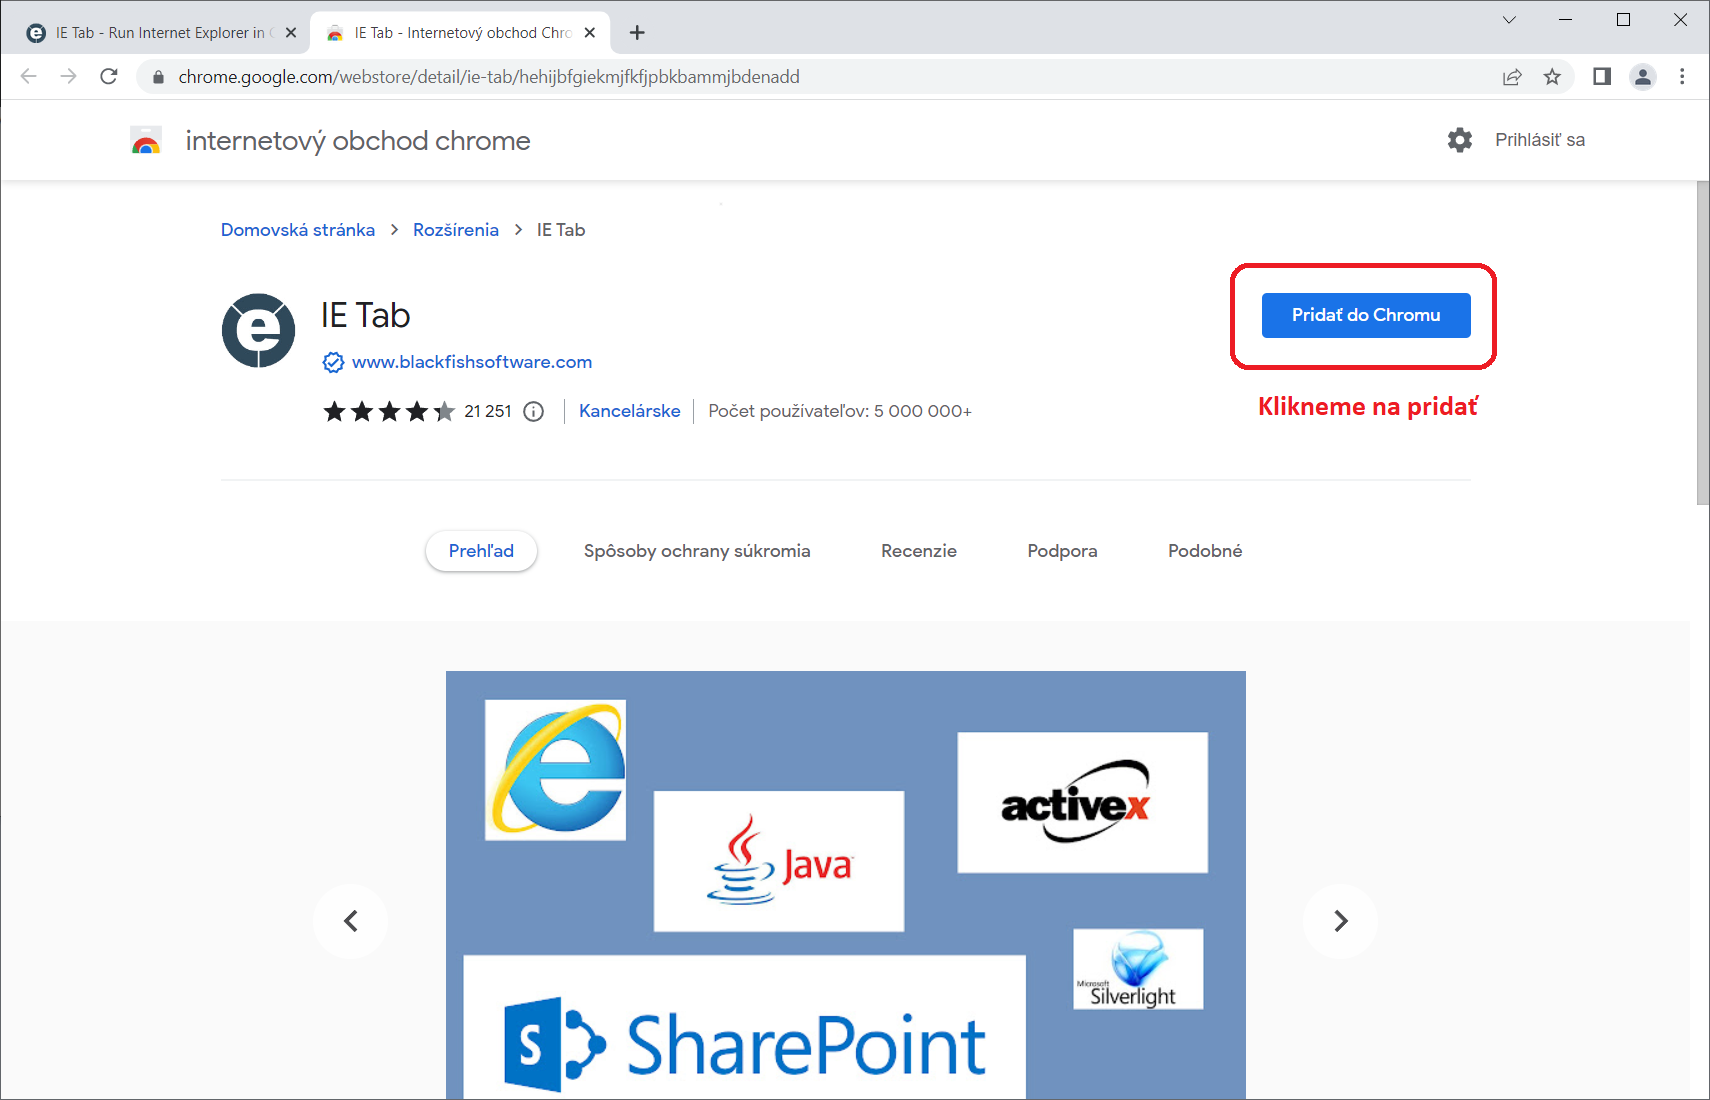
Task: Share this page via the share icon
Action: pos(1512,77)
